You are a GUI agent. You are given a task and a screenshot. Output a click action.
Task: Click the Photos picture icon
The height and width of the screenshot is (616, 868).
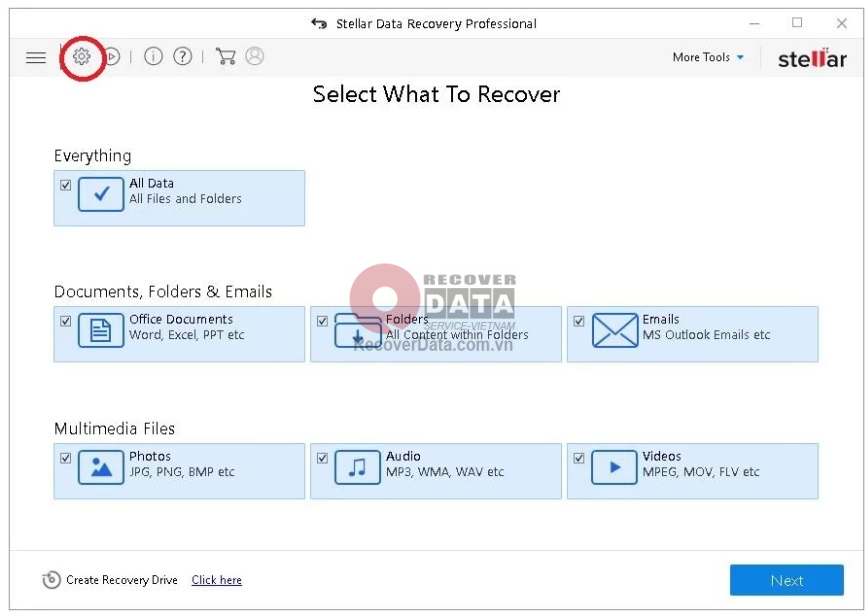click(101, 467)
